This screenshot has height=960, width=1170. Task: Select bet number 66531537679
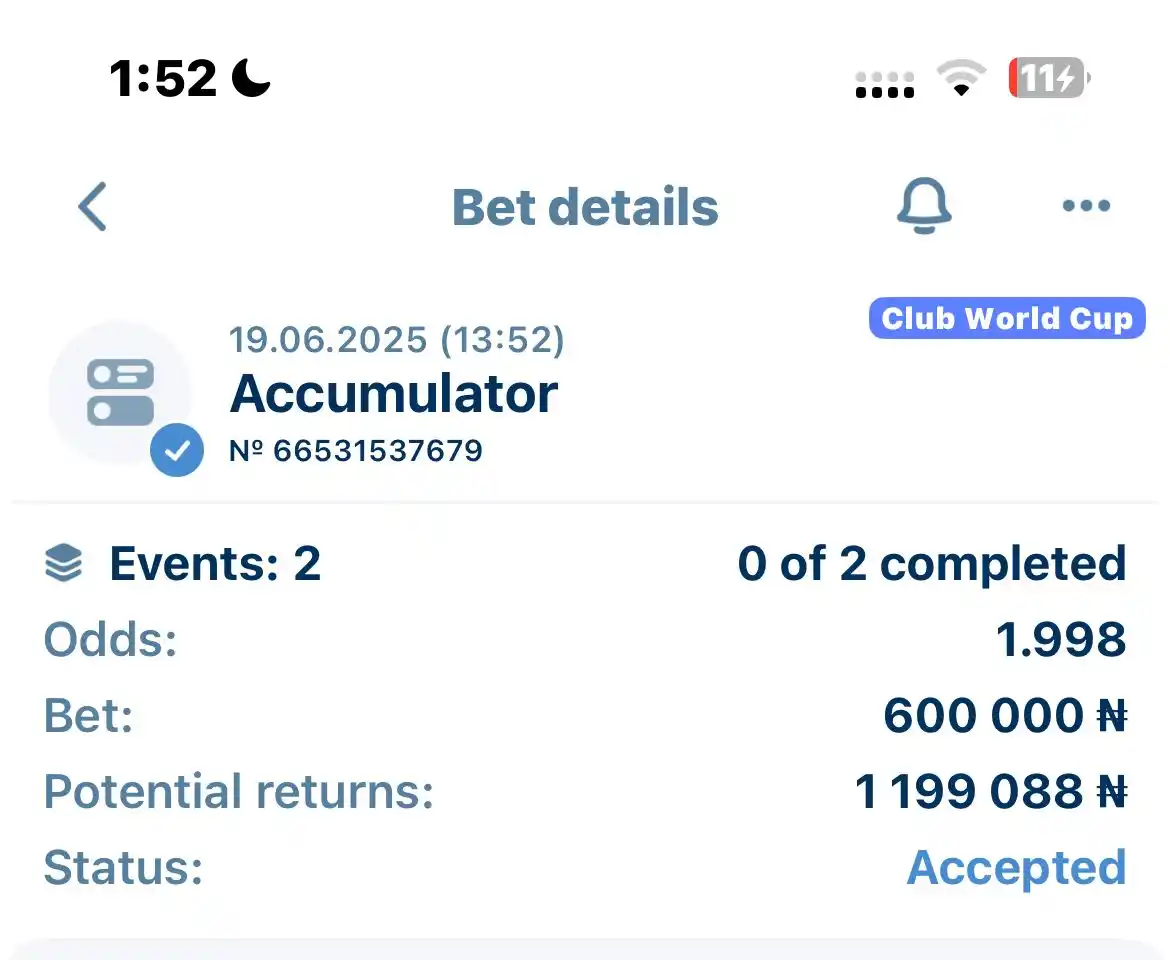tap(356, 451)
